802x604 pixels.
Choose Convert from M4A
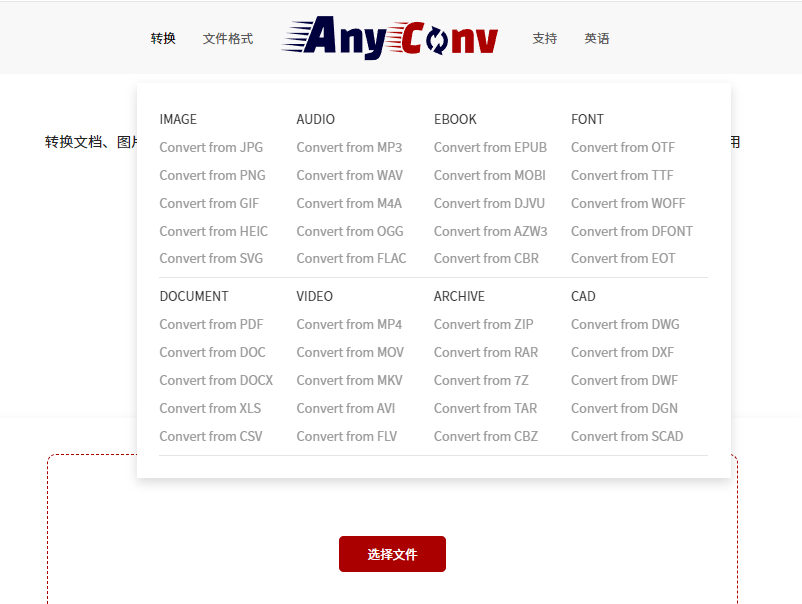[349, 204]
